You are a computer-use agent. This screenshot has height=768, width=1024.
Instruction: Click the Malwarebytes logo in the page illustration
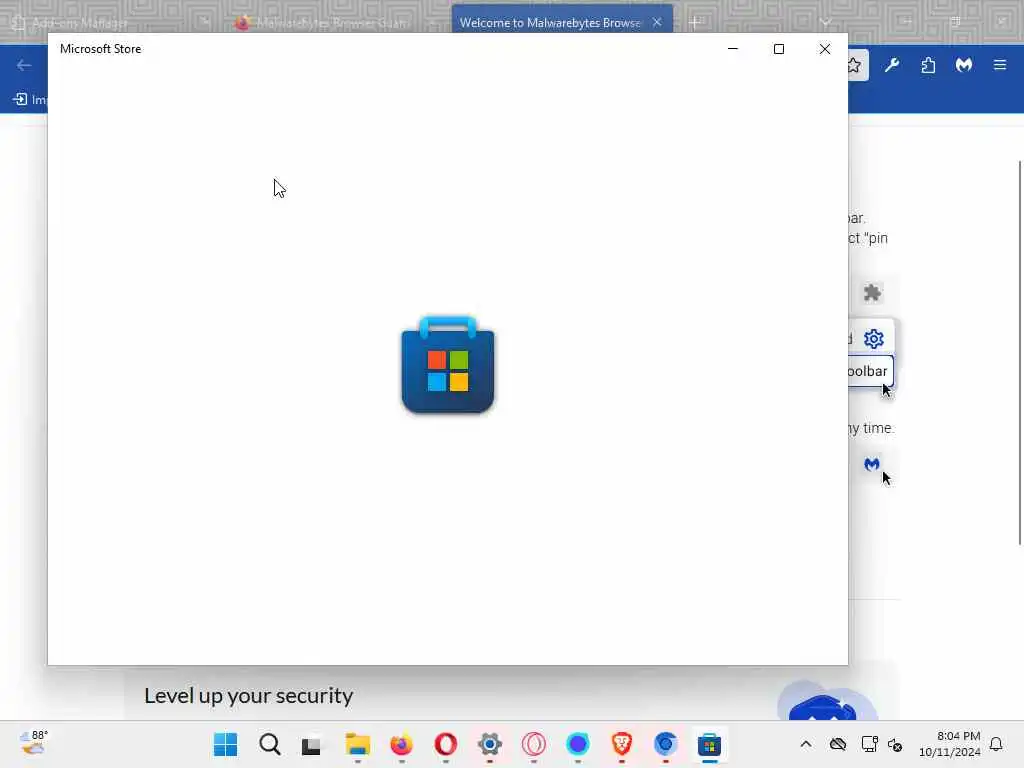point(872,464)
